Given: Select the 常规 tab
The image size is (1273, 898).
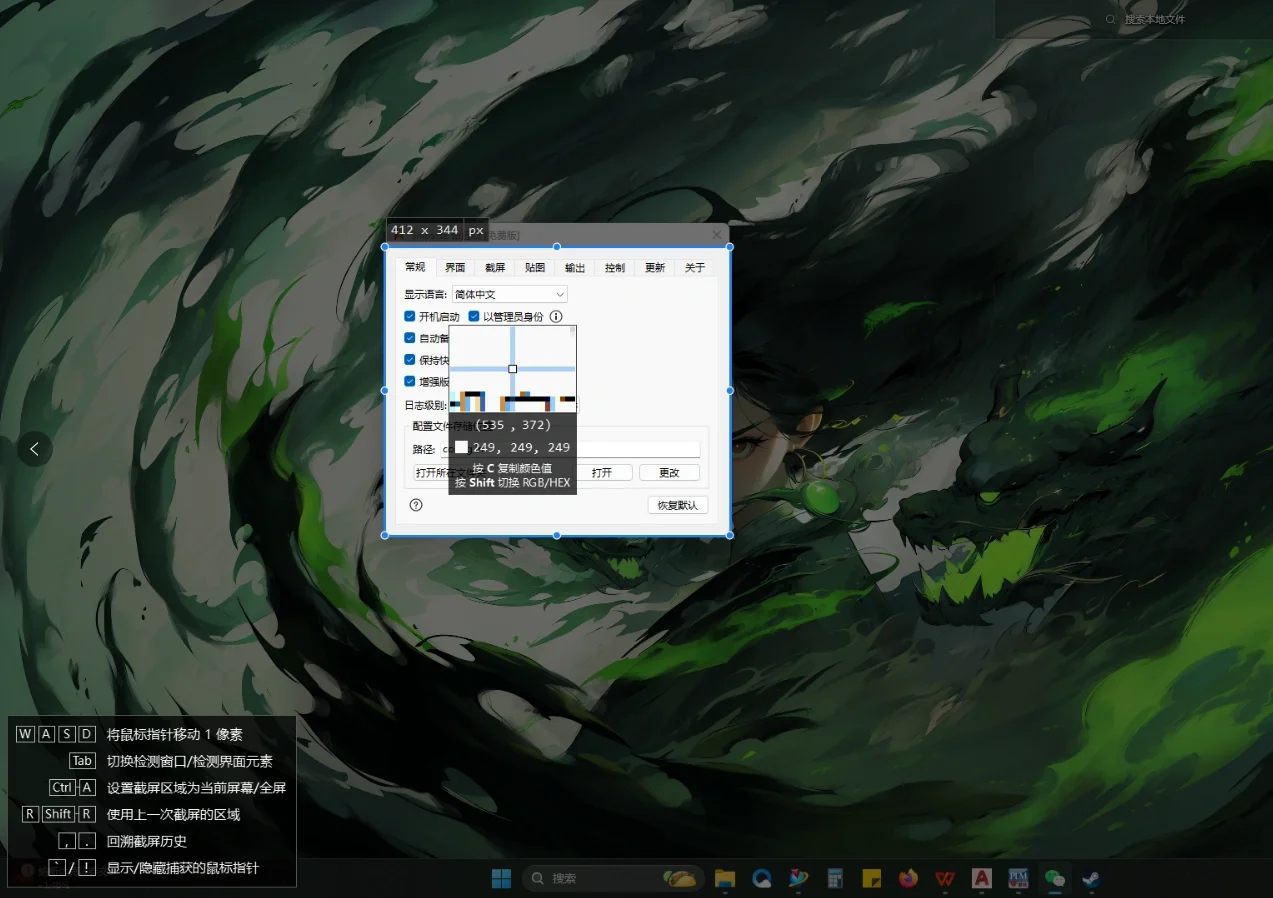Looking at the screenshot, I should 415,267.
